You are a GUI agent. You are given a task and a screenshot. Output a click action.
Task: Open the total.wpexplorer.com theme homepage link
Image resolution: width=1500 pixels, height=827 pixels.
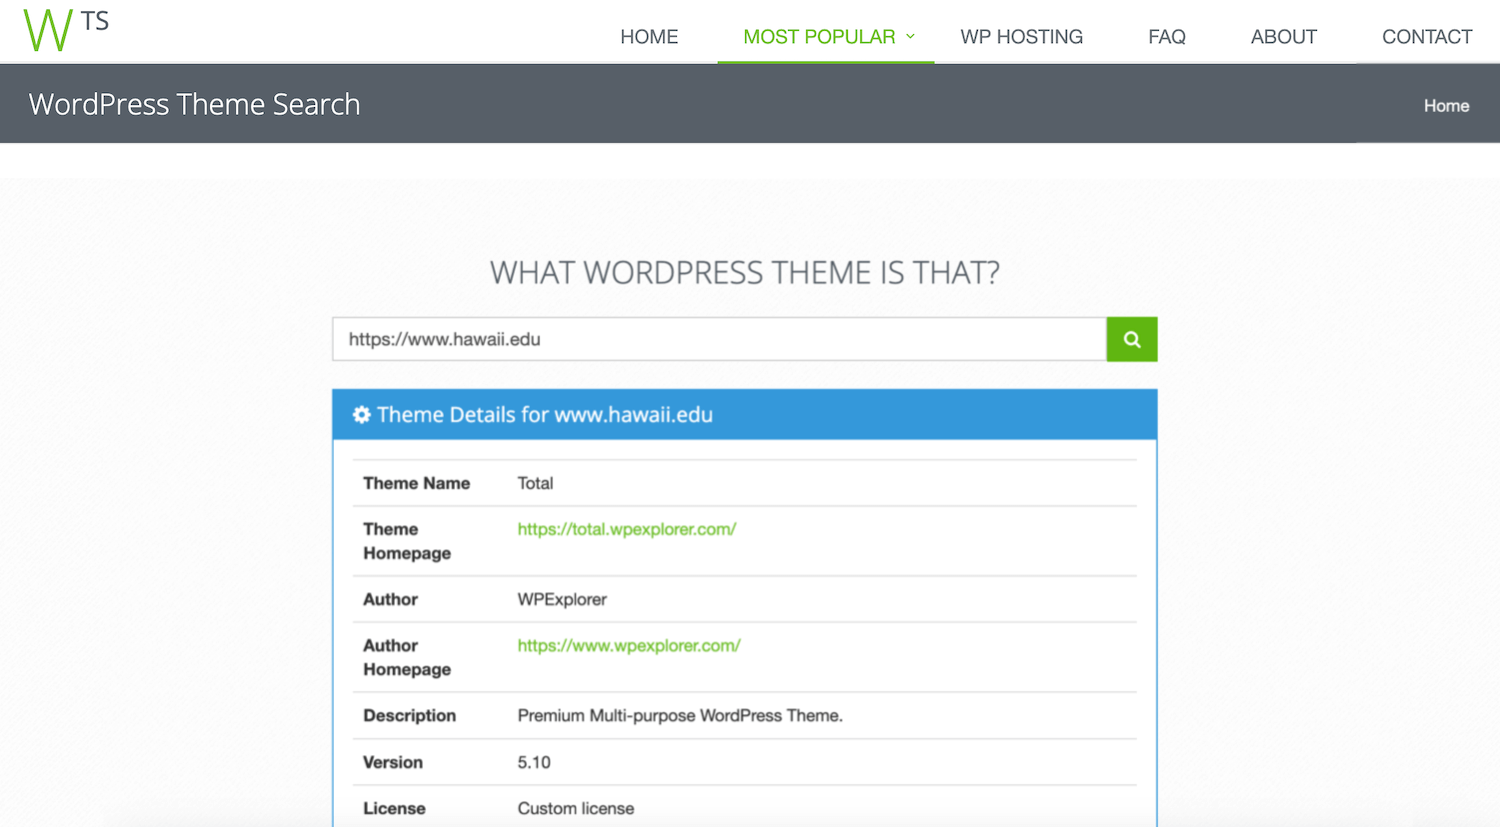click(x=627, y=529)
